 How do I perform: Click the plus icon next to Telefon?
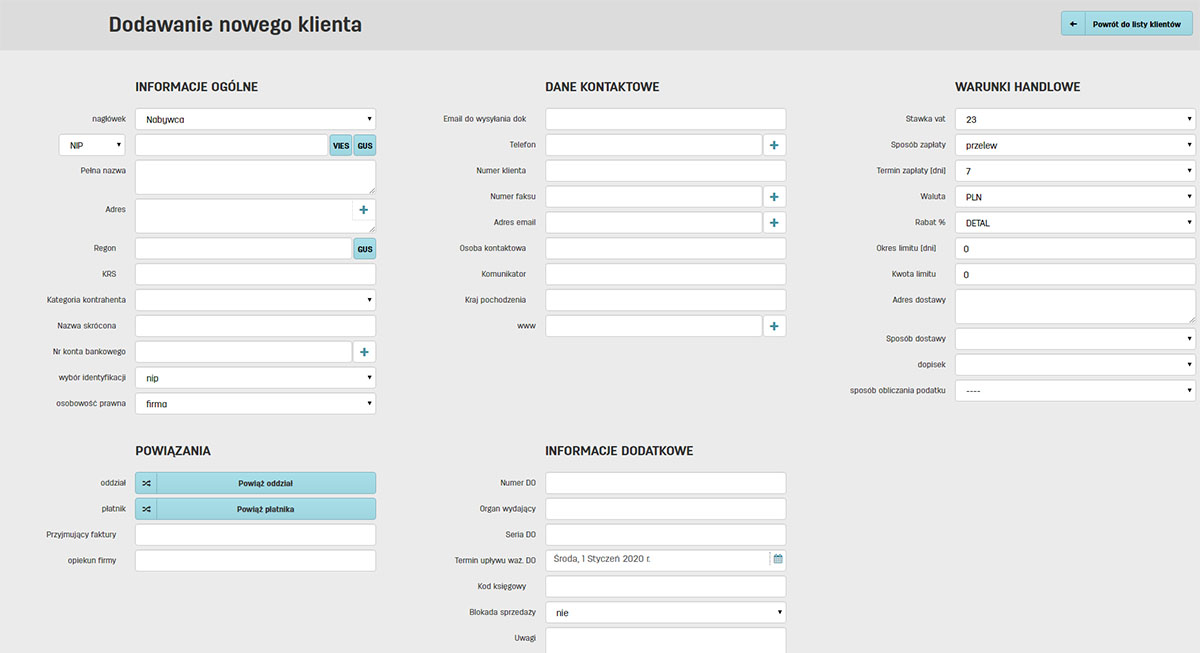tap(774, 145)
